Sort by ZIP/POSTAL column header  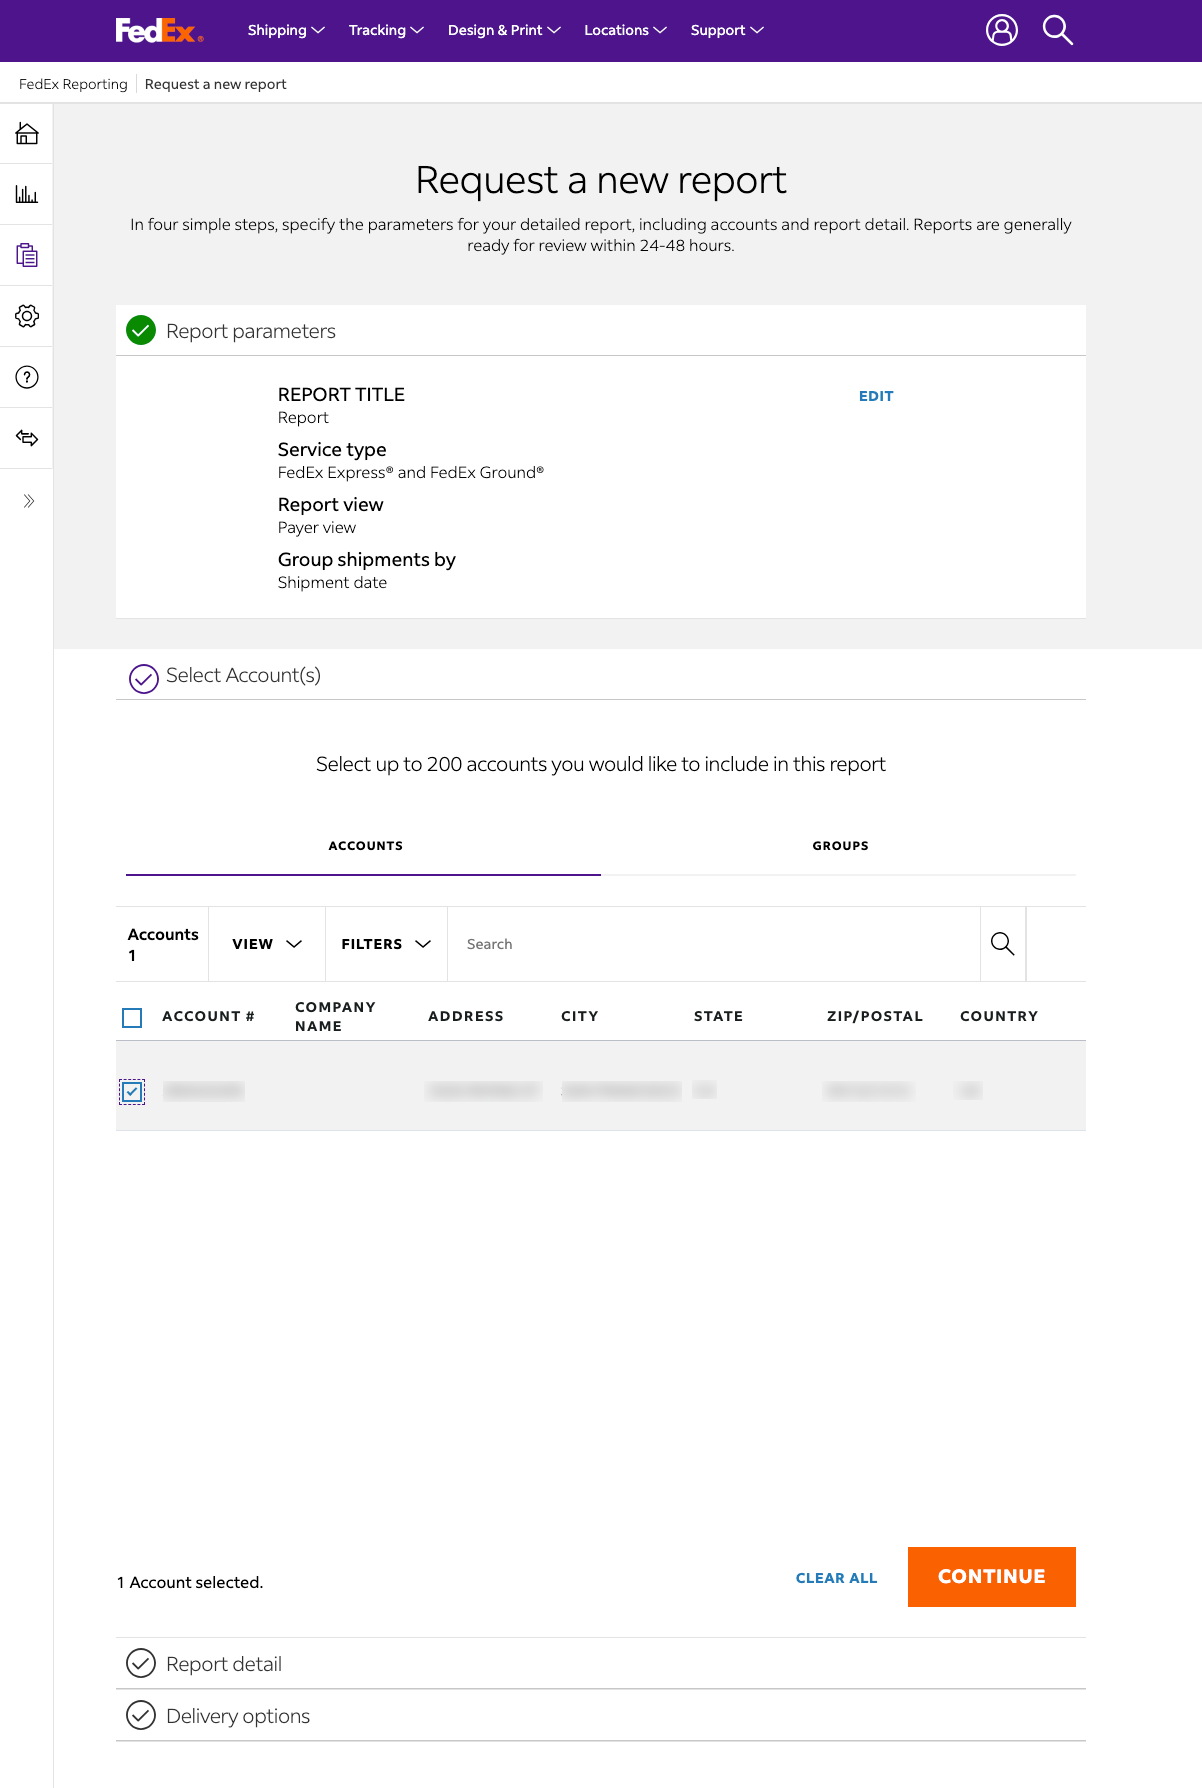tap(874, 1016)
